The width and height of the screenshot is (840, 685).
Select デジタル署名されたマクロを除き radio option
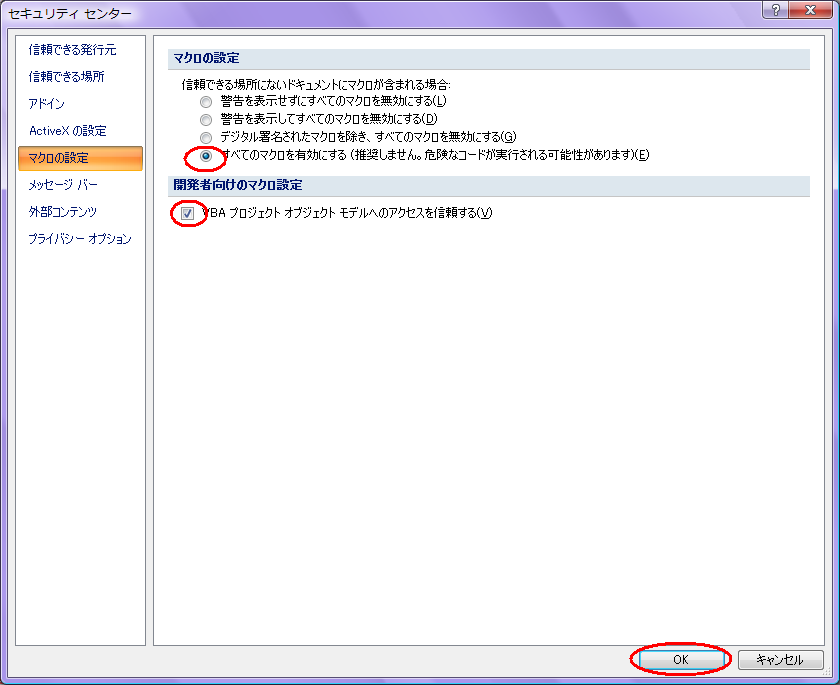point(206,137)
